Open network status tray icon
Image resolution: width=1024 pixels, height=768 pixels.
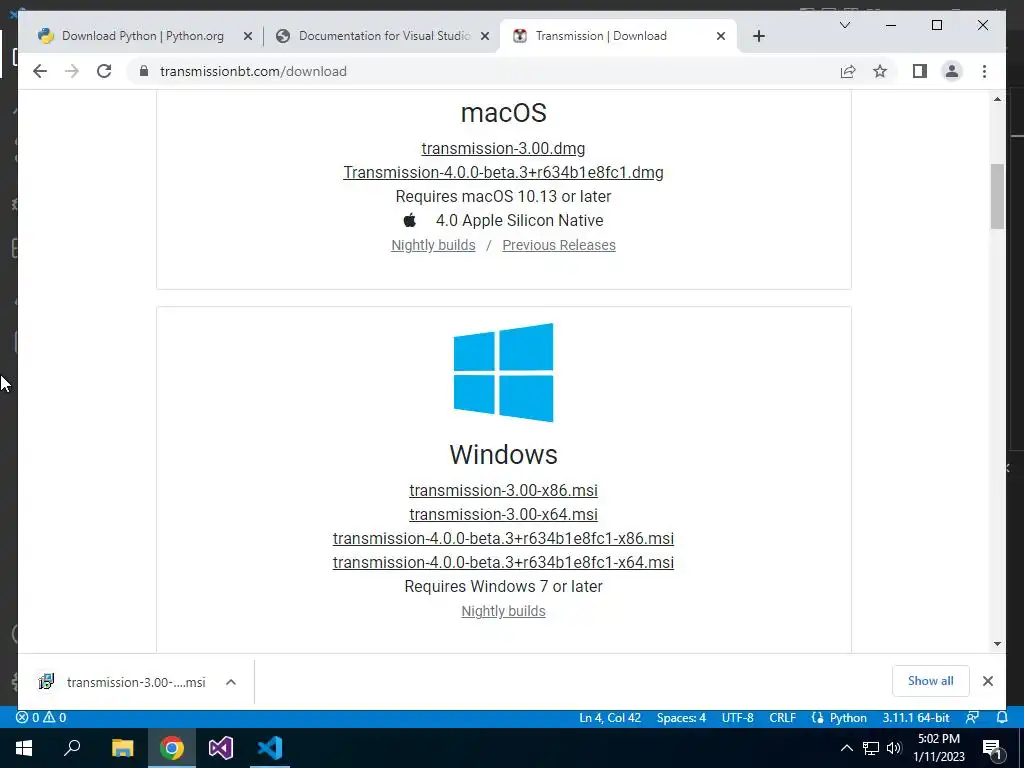tap(871, 748)
